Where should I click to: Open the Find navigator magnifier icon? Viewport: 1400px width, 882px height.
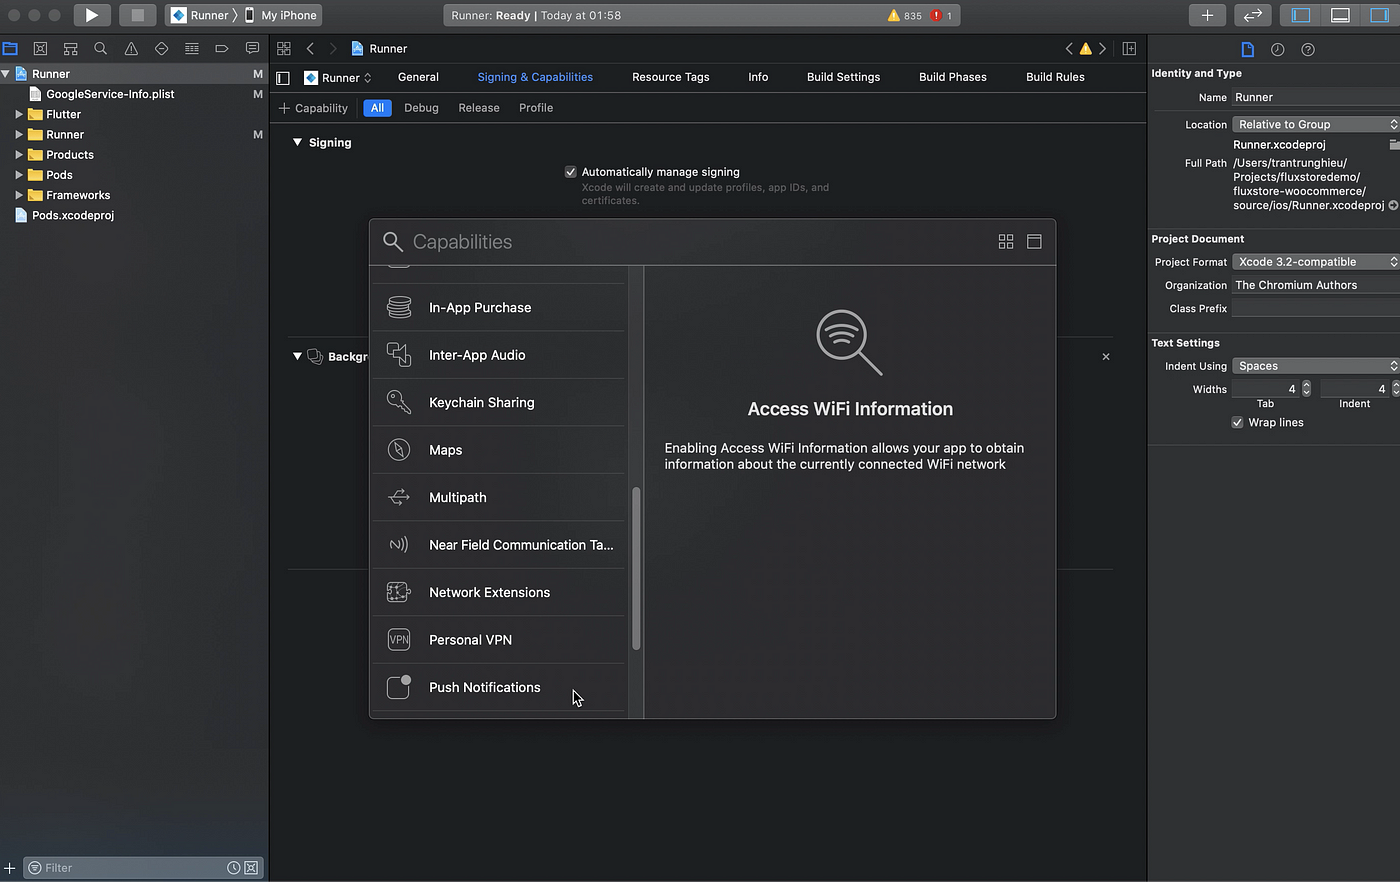(100, 48)
